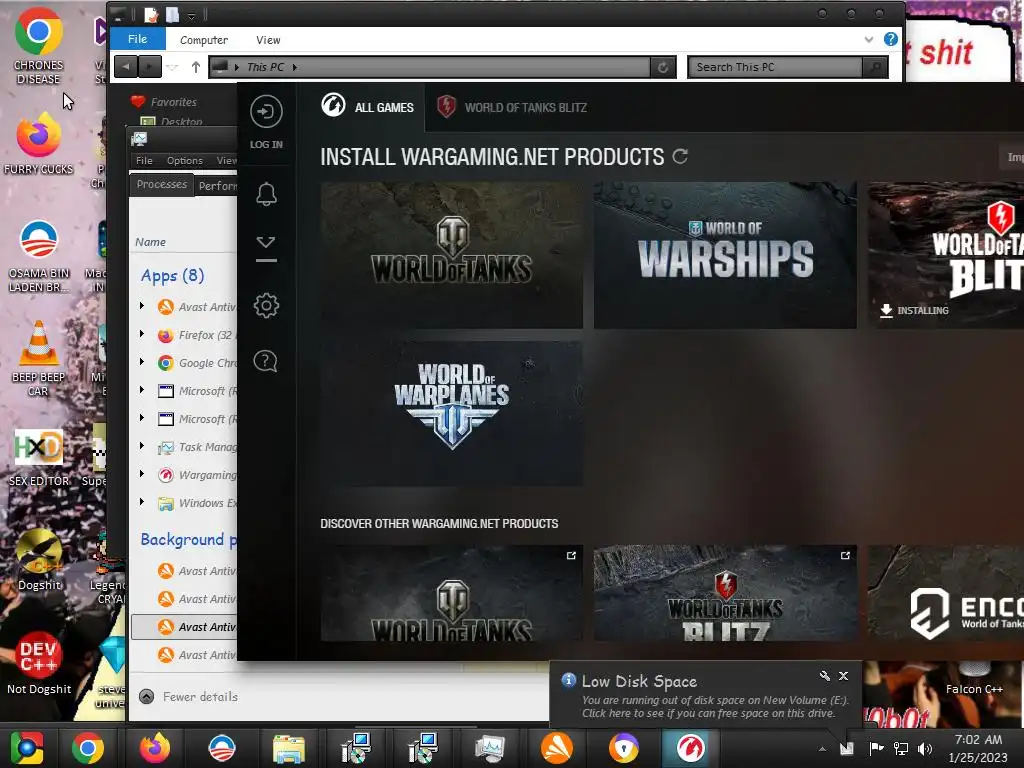Image resolution: width=1024 pixels, height=768 pixels.
Task: Expand the Avast Antivirus app row
Action: (142, 306)
